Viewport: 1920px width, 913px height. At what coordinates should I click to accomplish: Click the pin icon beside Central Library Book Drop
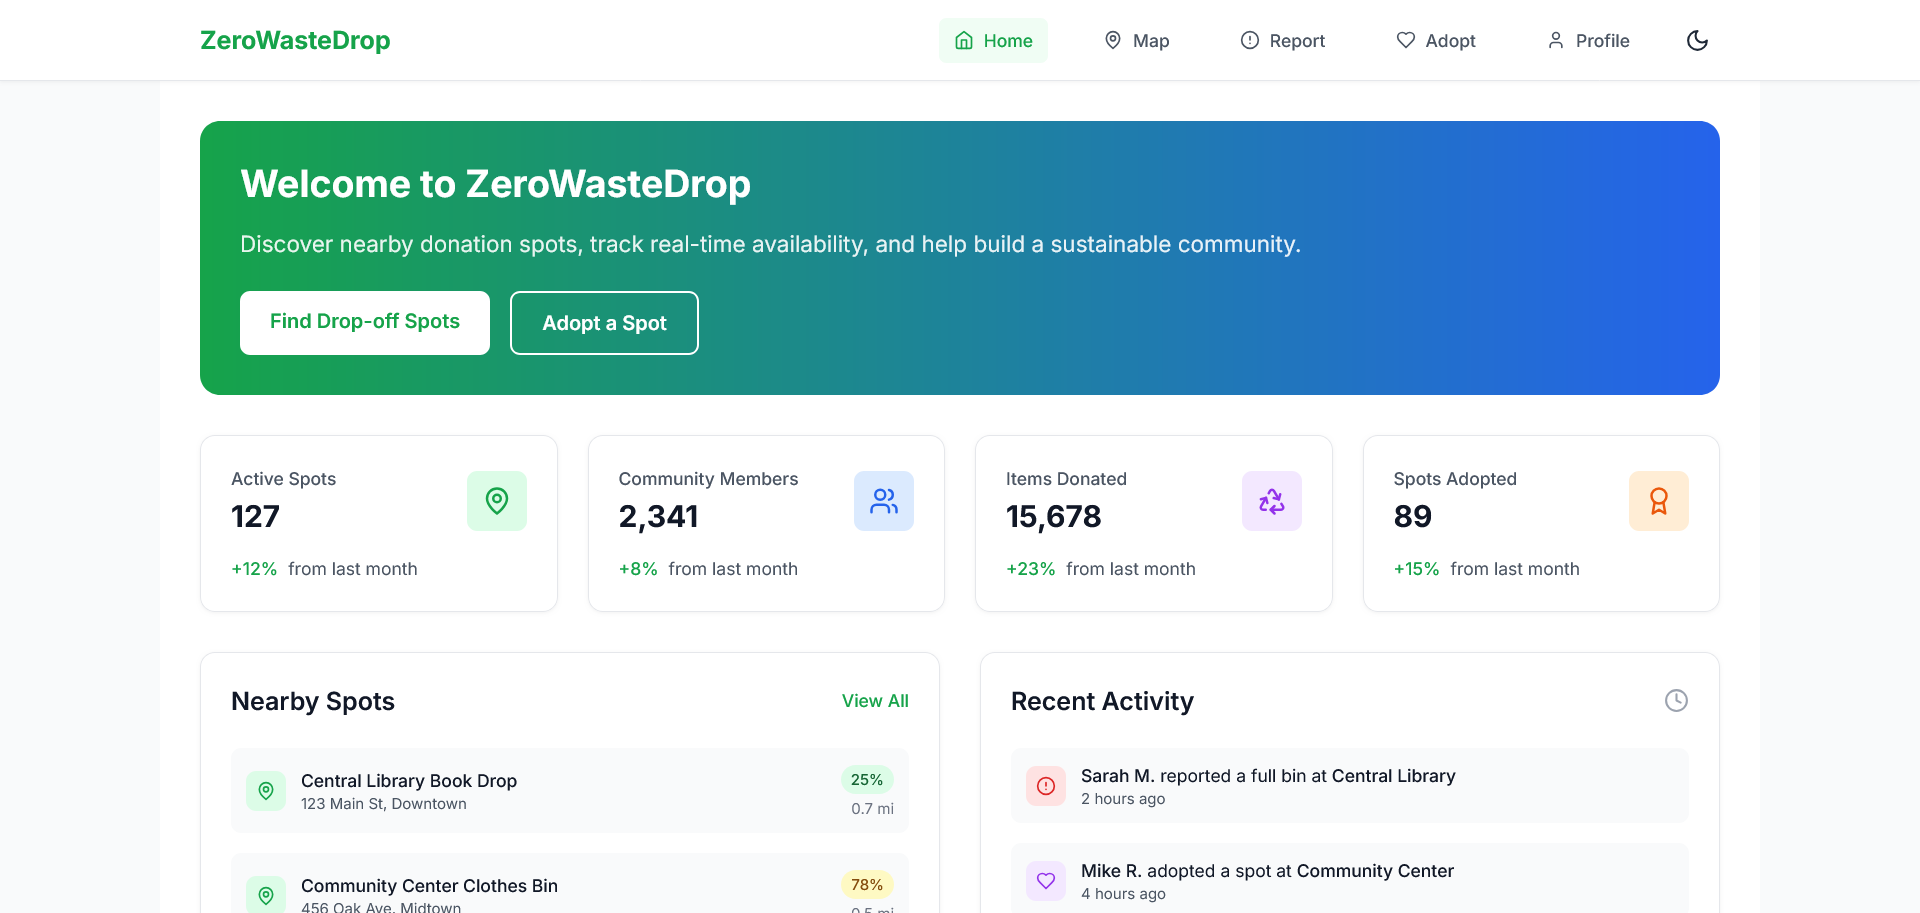(x=266, y=791)
